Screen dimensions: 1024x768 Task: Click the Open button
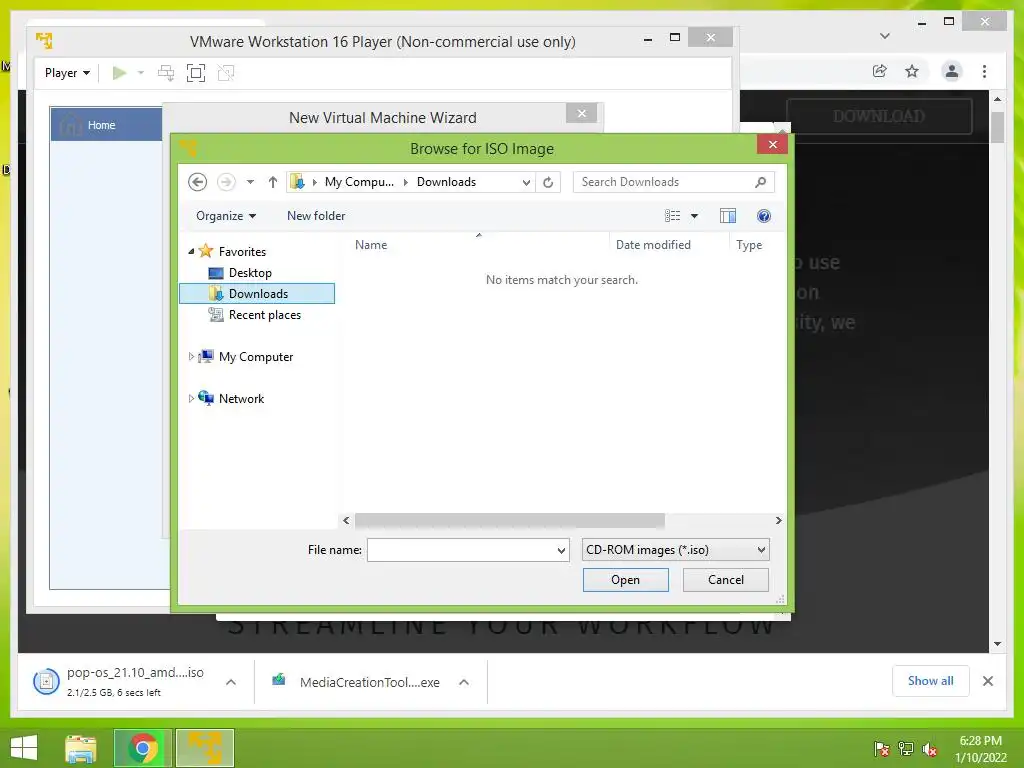tap(626, 580)
